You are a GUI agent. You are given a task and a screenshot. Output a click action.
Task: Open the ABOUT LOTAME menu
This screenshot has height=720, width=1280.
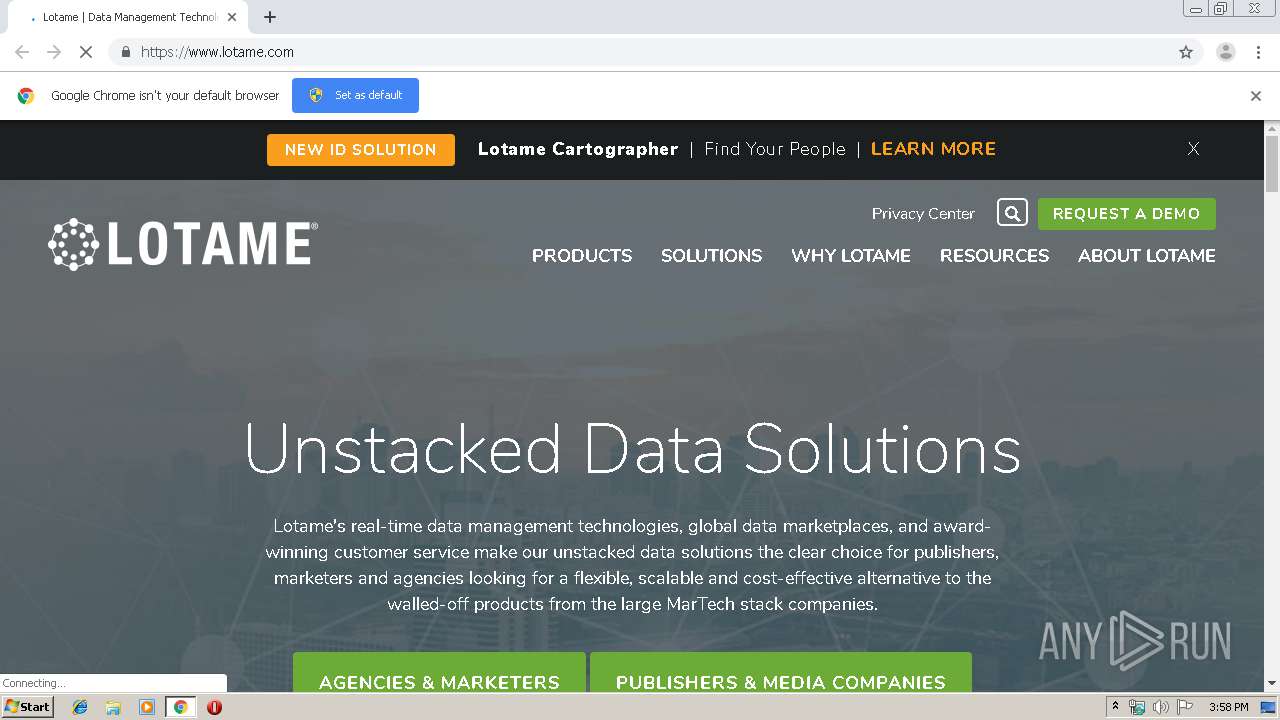pyautogui.click(x=1147, y=256)
